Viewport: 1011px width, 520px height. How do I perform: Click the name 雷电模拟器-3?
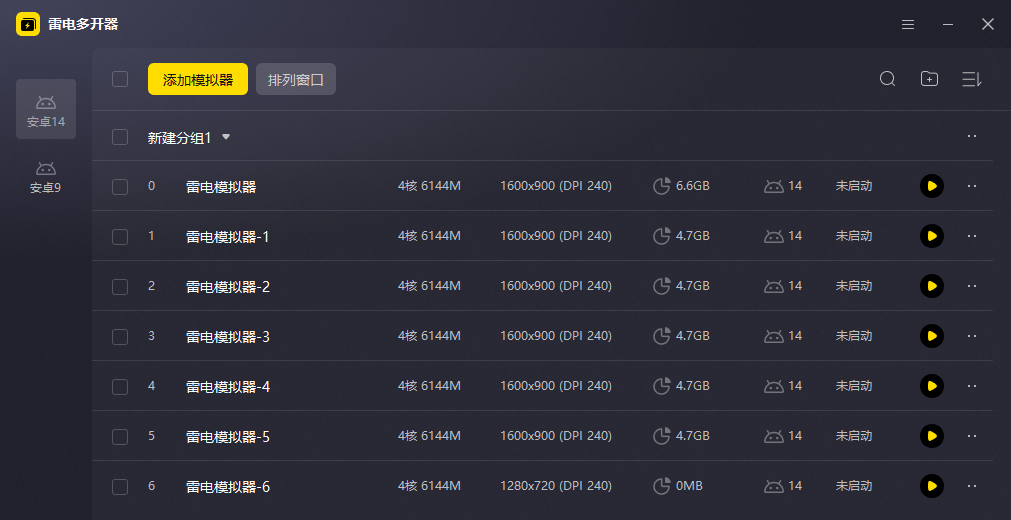[x=228, y=337]
